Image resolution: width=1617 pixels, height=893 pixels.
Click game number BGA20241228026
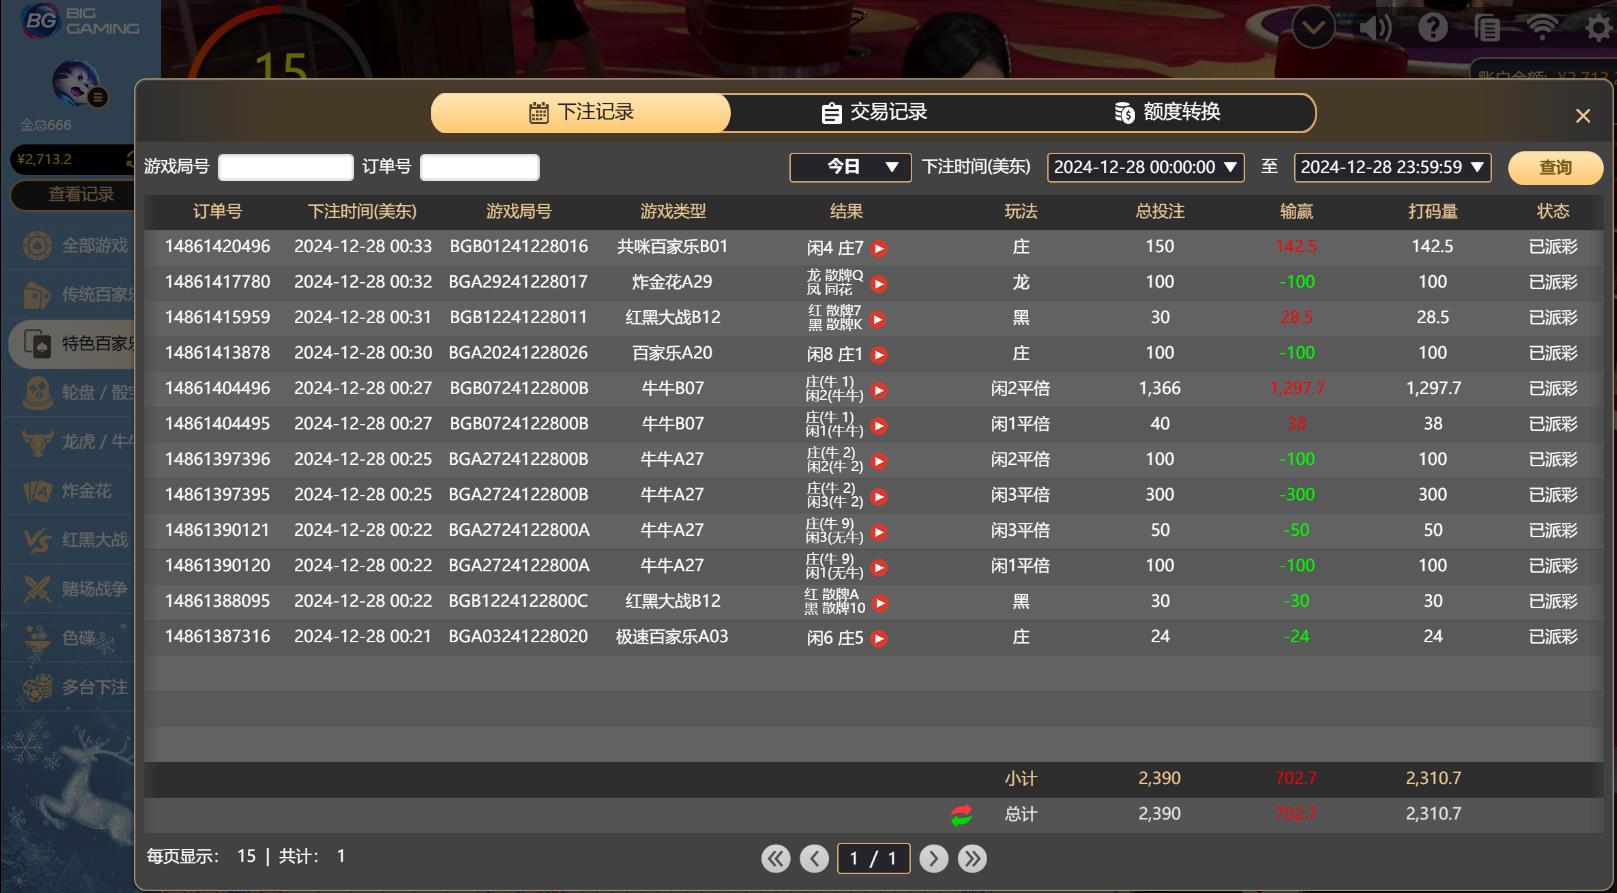[518, 352]
